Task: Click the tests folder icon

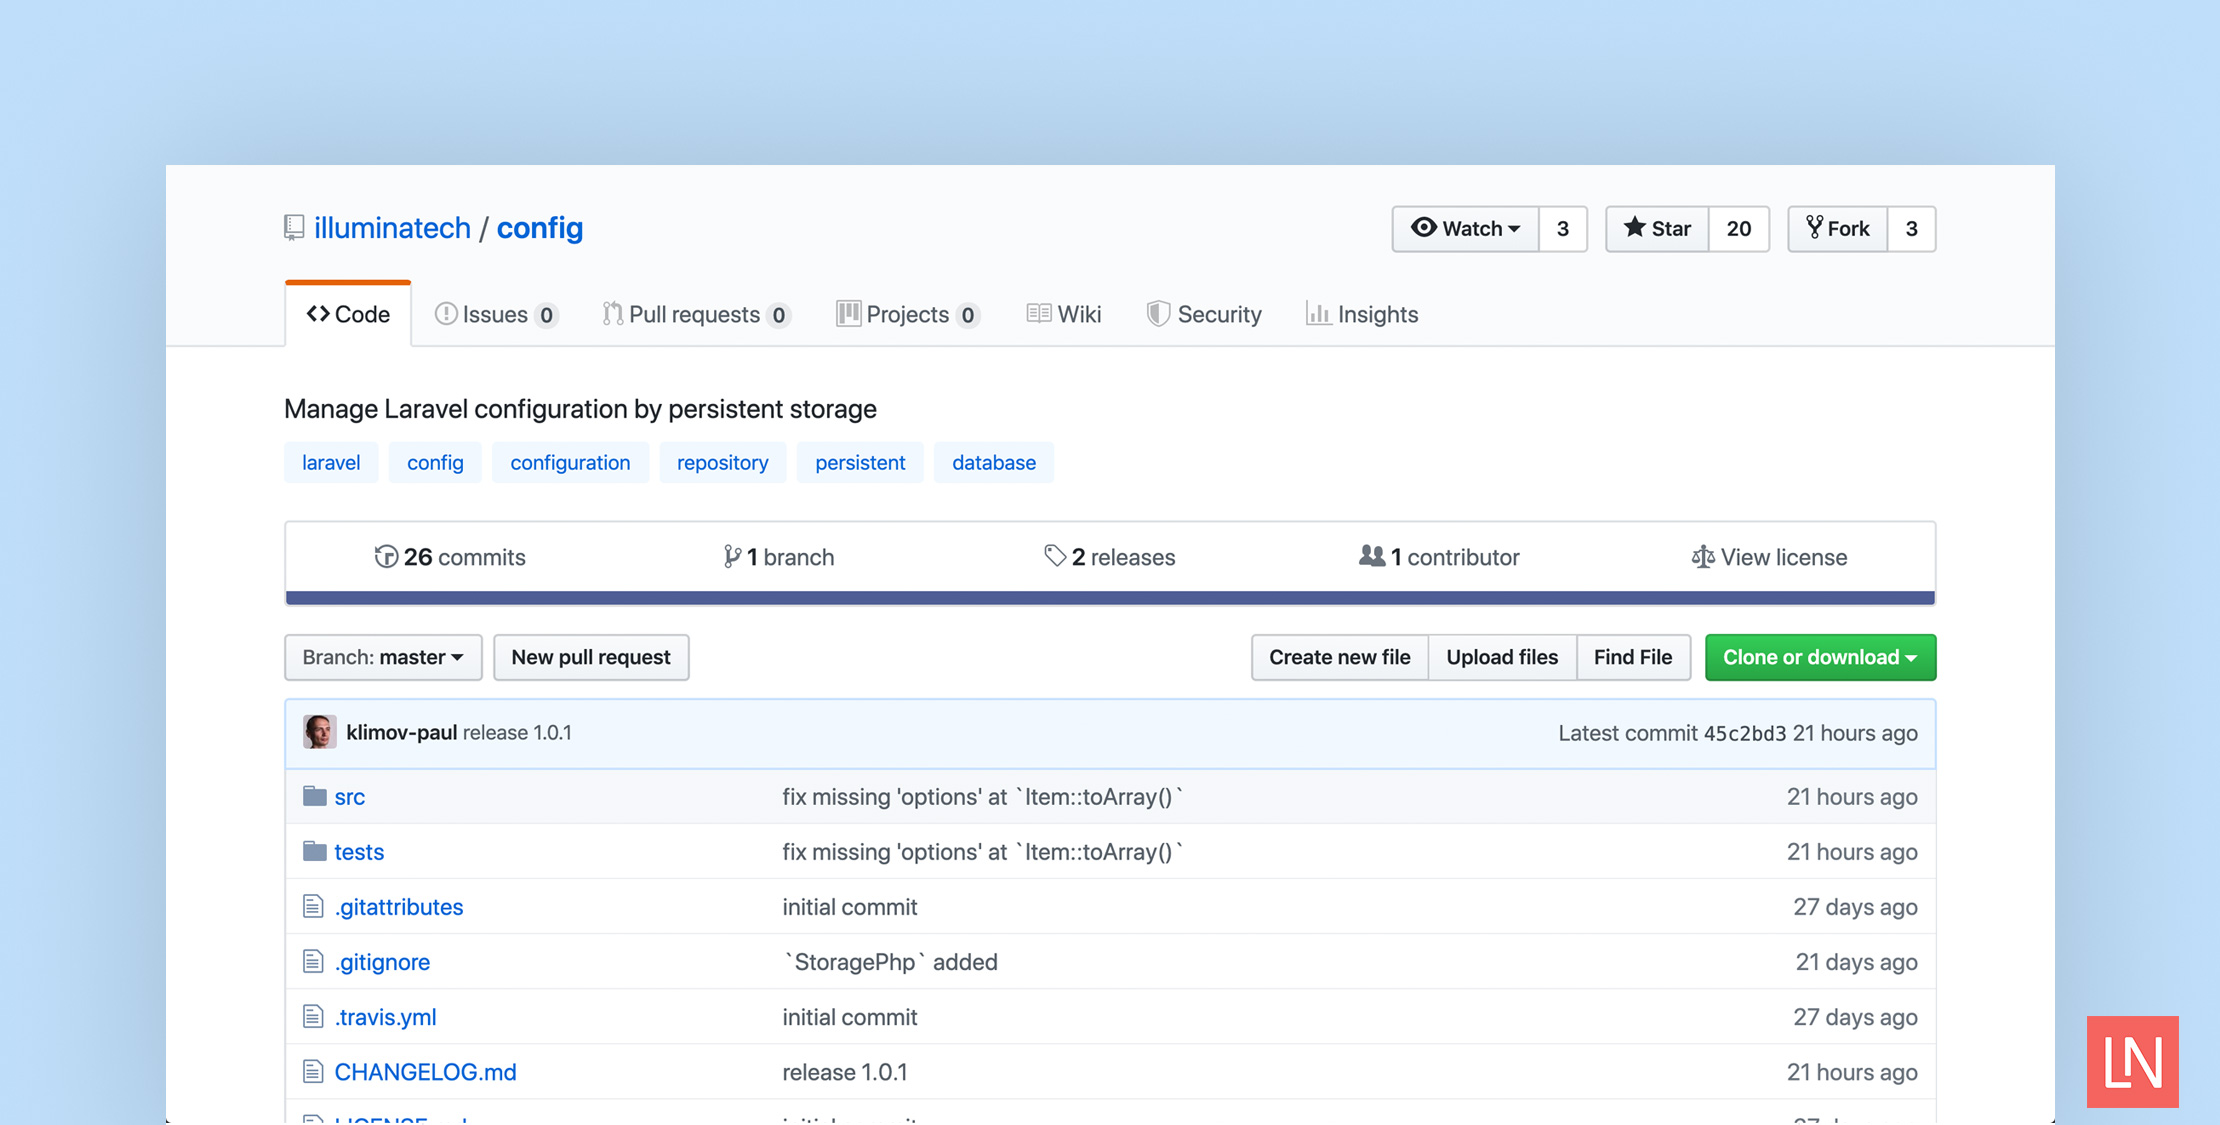Action: 315,851
